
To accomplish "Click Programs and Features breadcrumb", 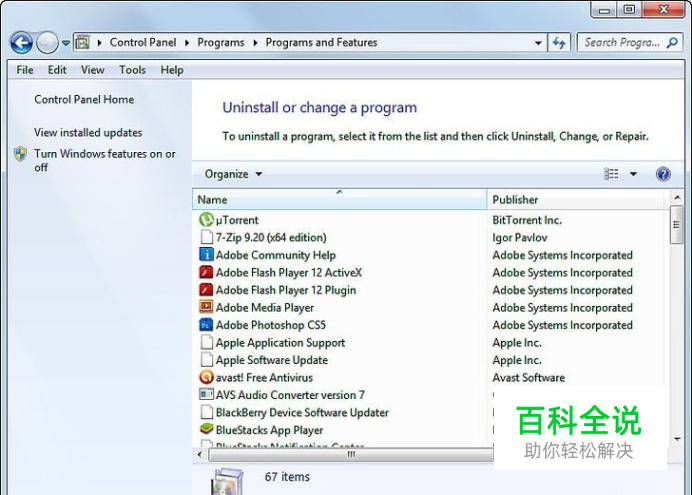I will pos(321,42).
